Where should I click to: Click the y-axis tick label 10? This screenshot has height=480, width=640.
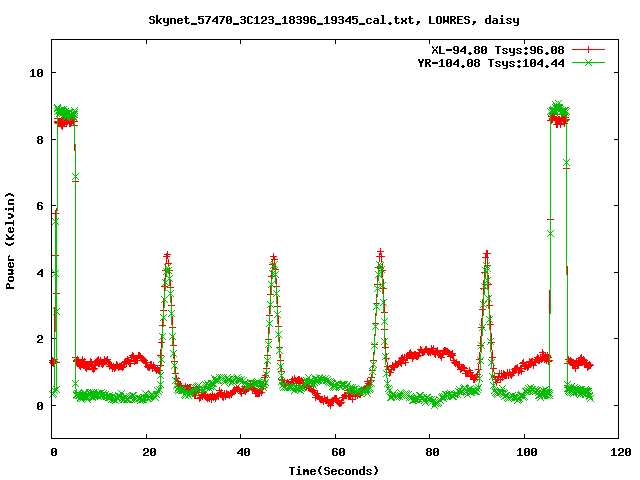[36, 73]
